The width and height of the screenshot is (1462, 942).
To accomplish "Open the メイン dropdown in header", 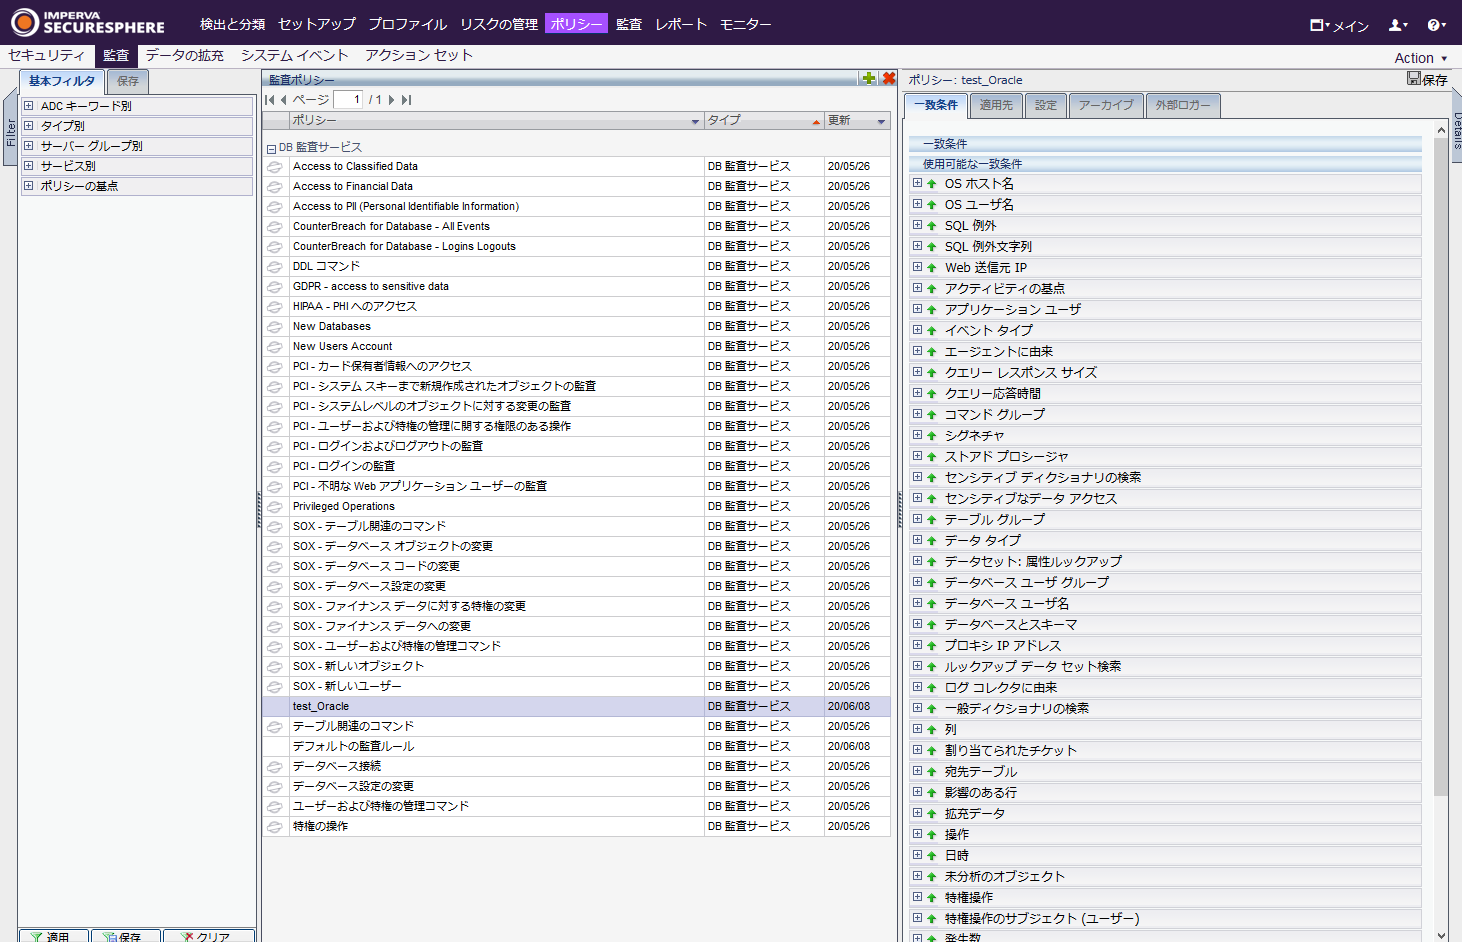I will [x=1339, y=25].
